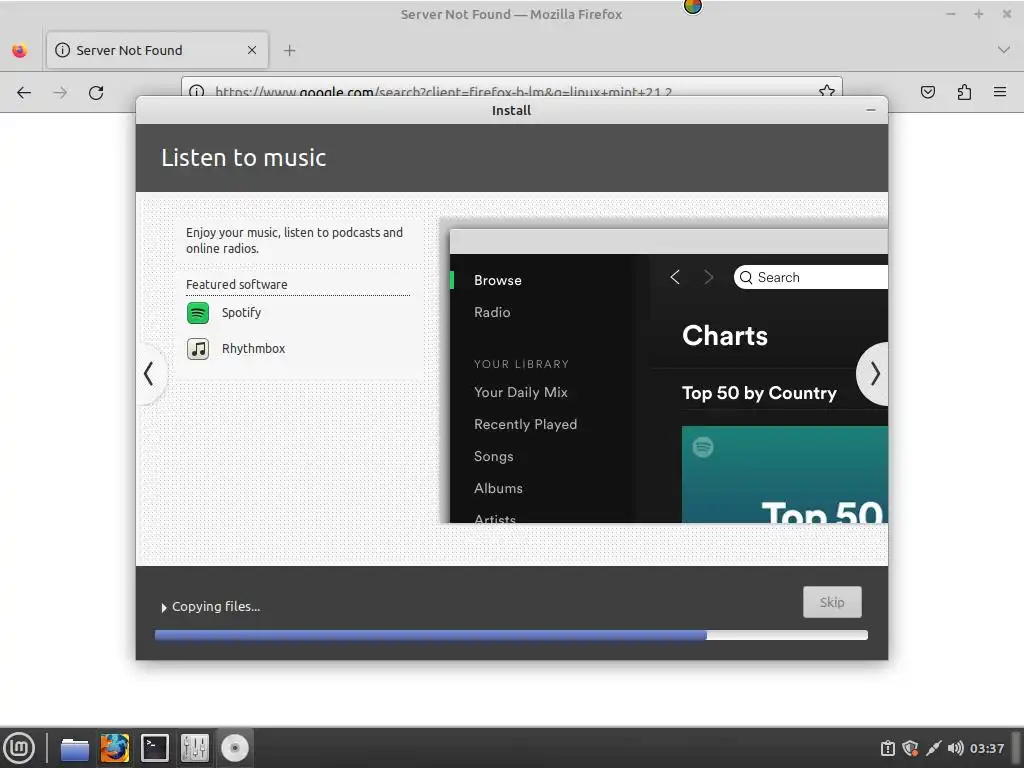Open Pocket save icon in Firefox
Viewport: 1024px width, 768px height.
927,92
